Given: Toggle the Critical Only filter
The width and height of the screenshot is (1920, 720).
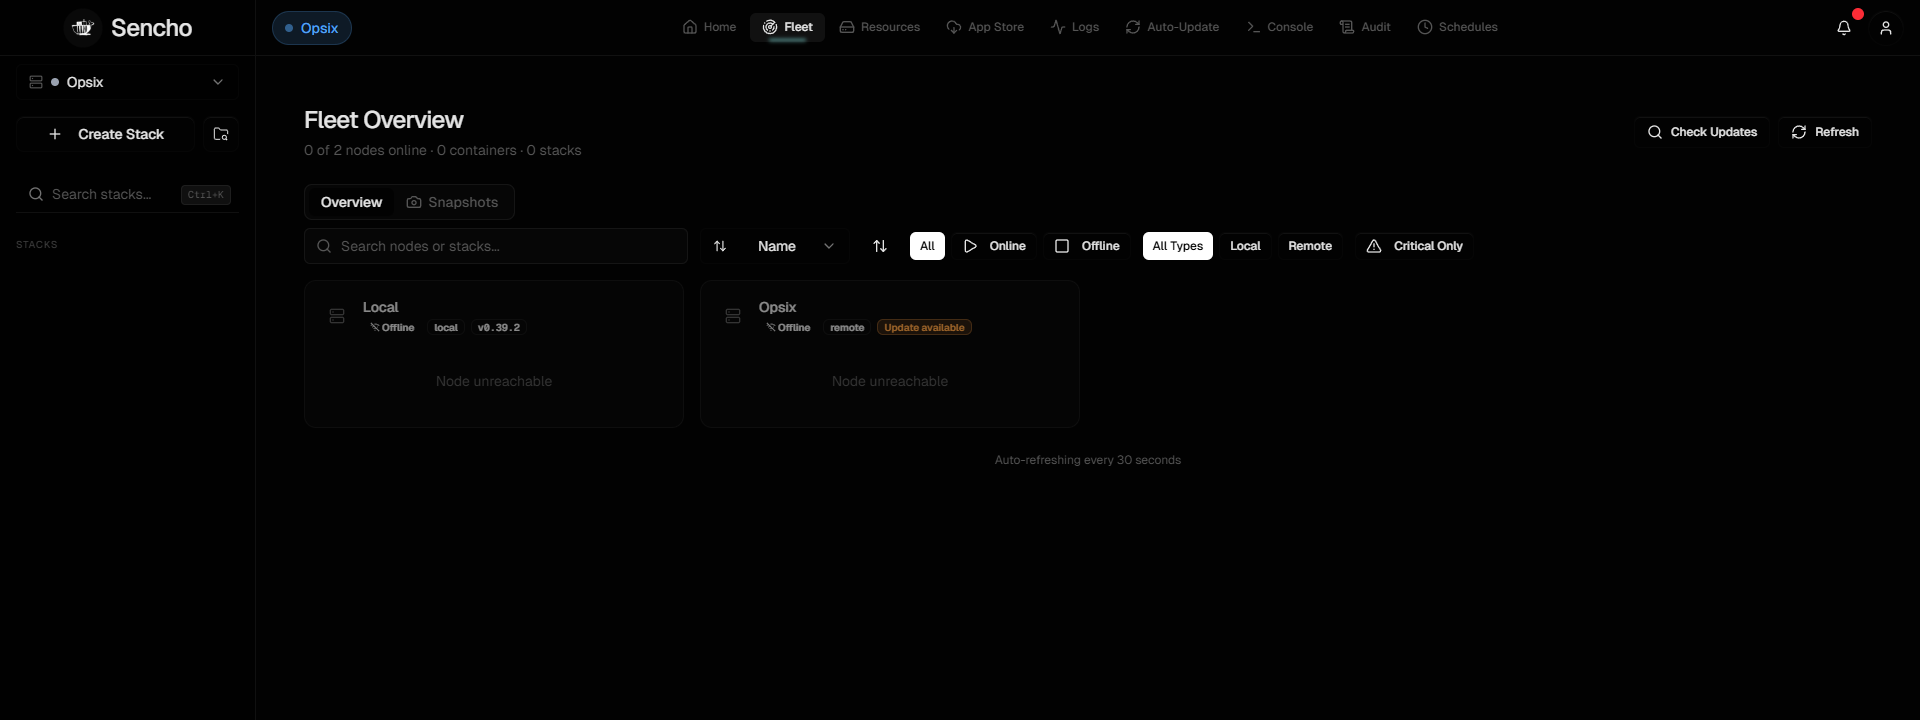Looking at the screenshot, I should pos(1414,246).
